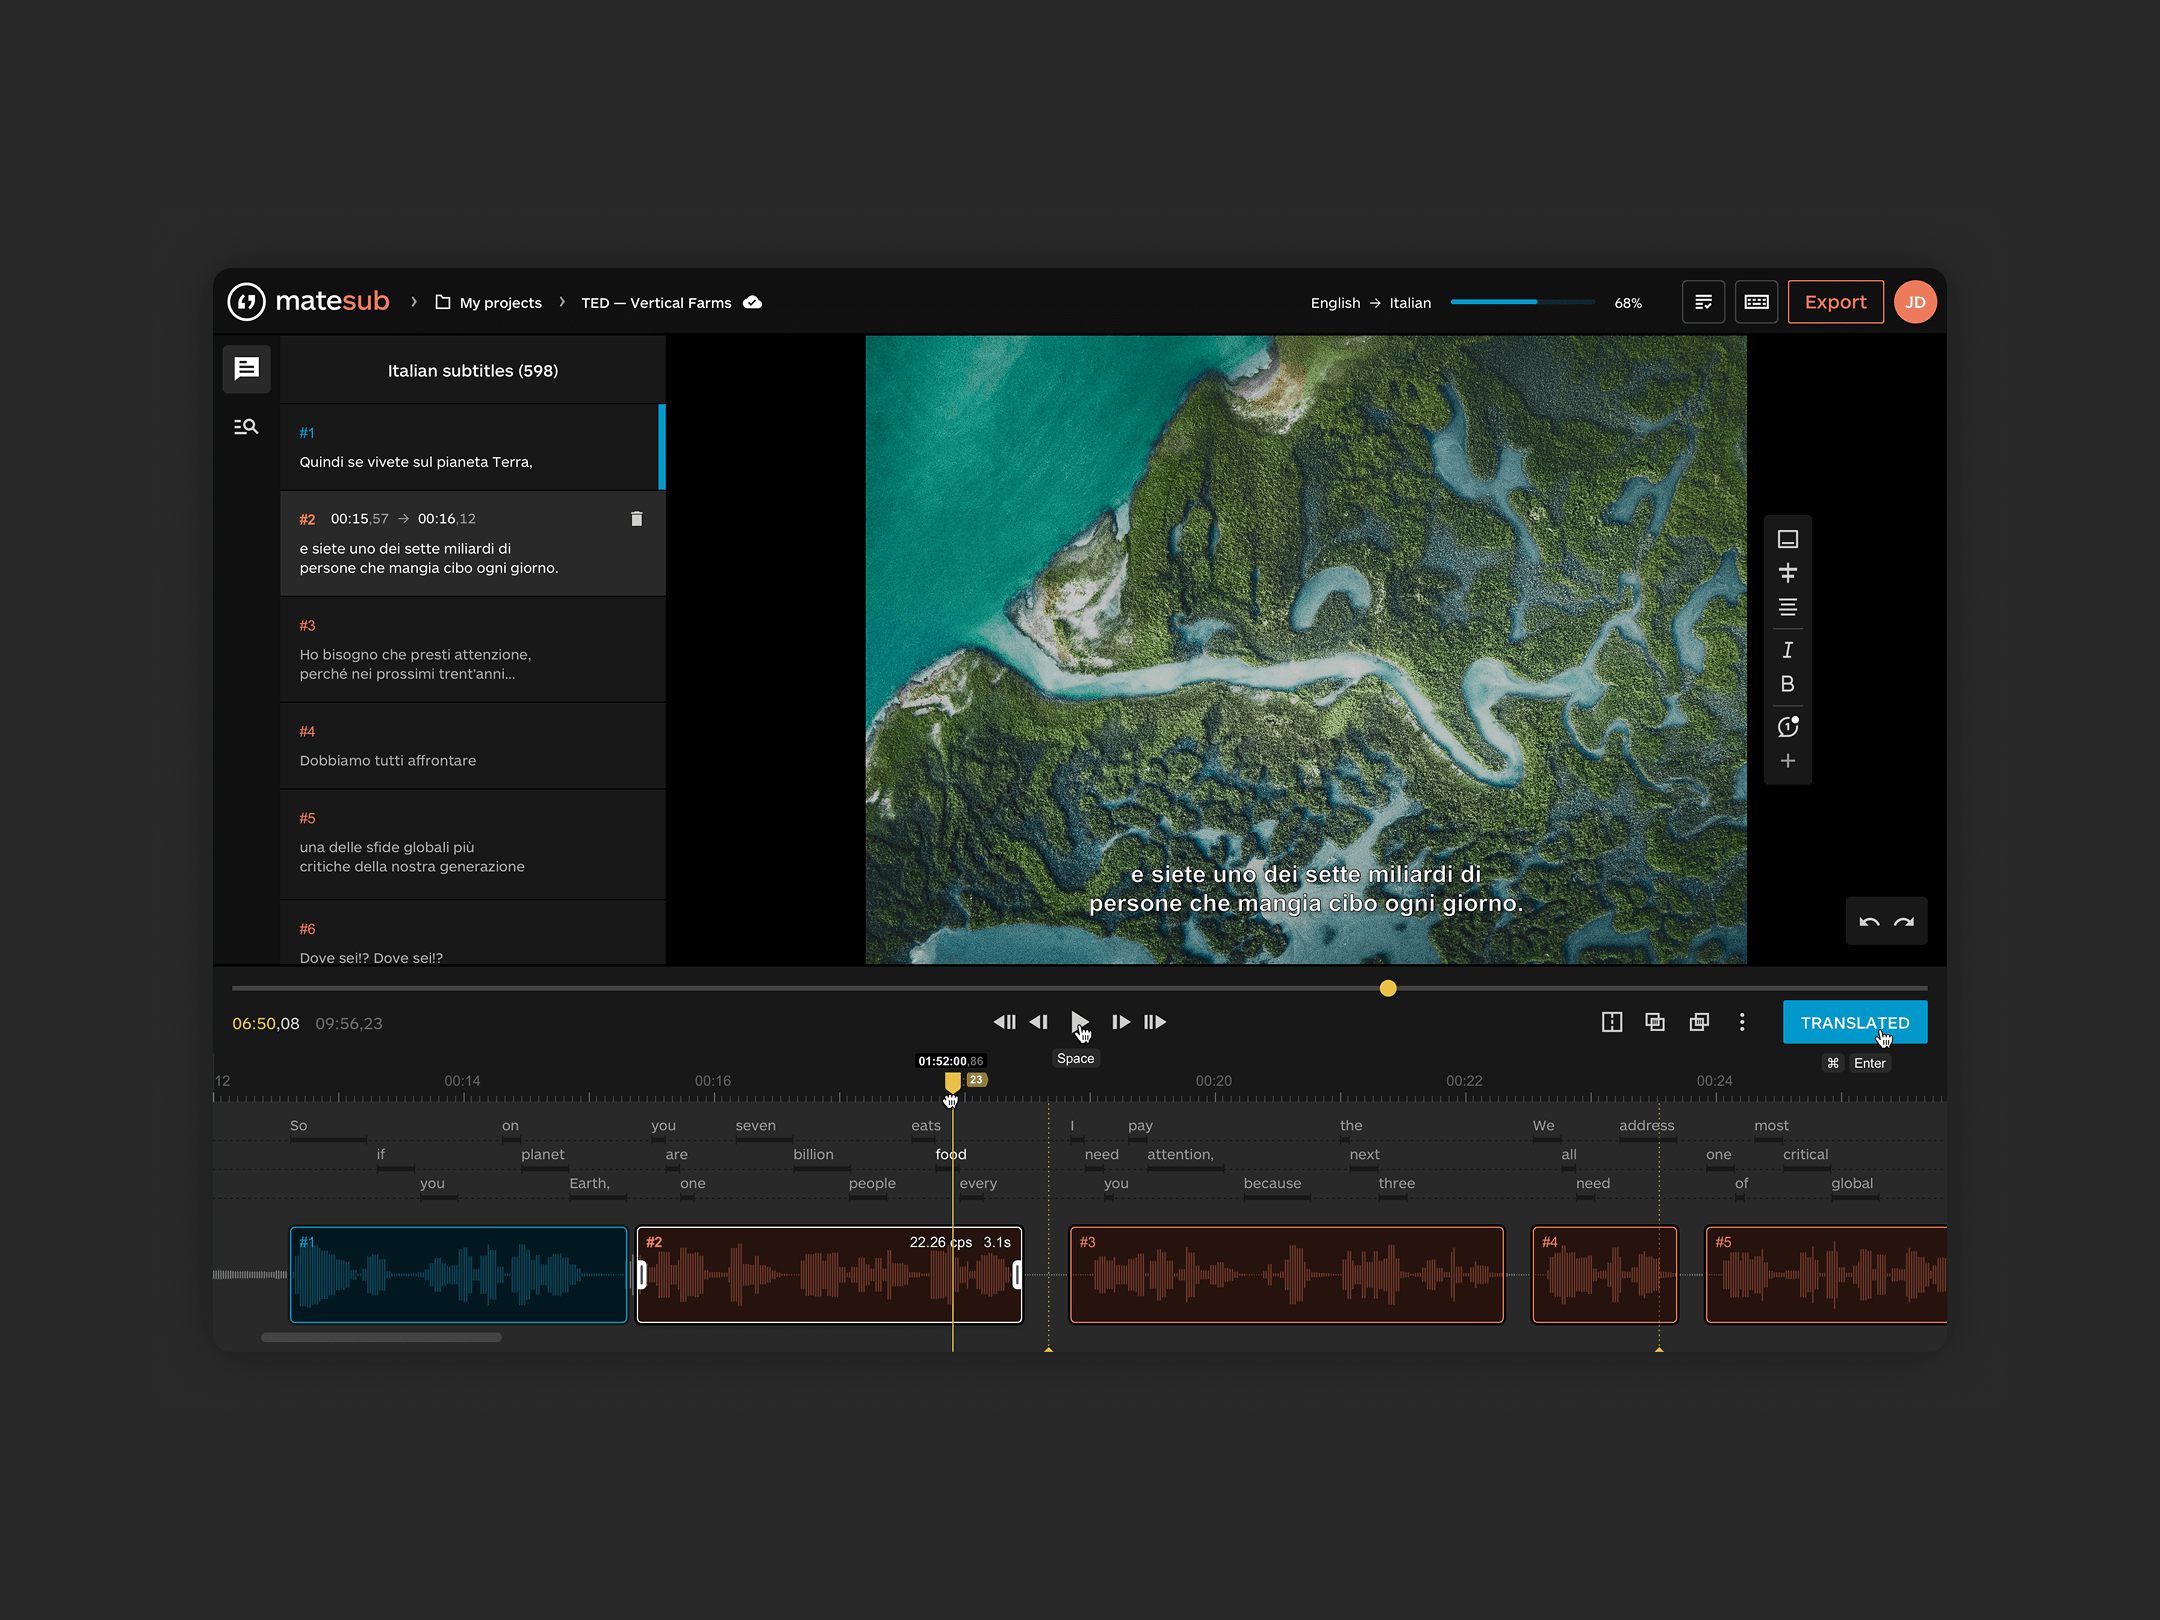
Task: Click the TRANSLATED button
Action: point(1854,1022)
